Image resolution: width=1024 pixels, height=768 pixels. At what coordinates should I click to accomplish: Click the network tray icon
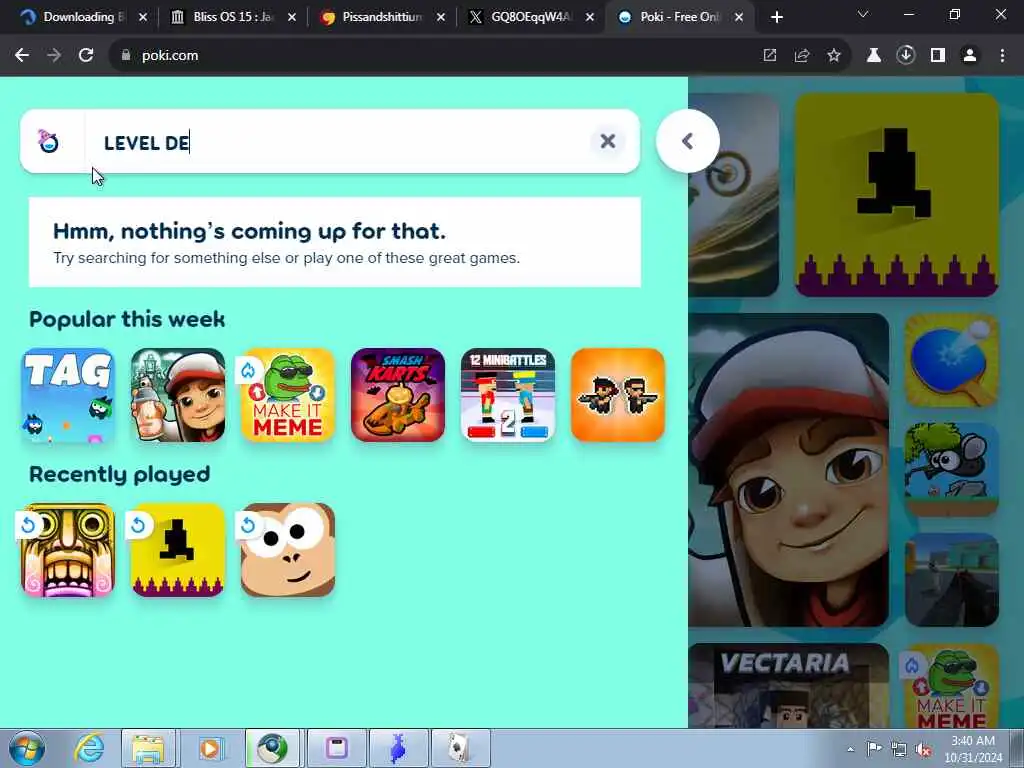tap(899, 749)
